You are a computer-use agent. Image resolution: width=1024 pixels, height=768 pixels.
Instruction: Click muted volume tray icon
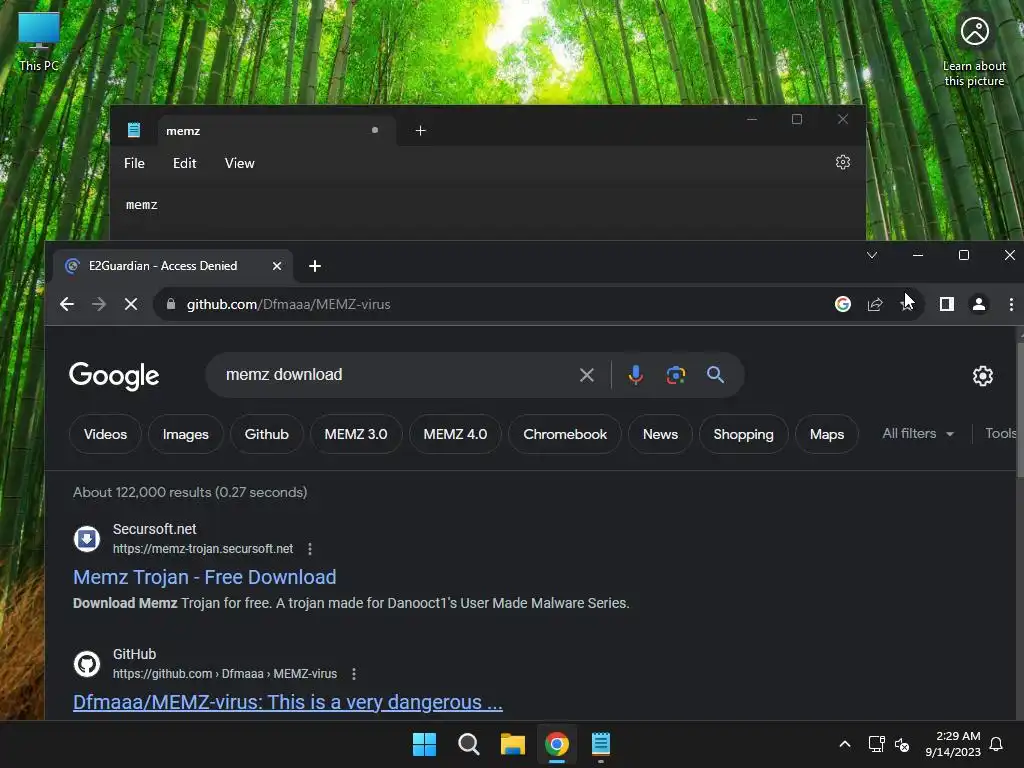[x=902, y=744]
